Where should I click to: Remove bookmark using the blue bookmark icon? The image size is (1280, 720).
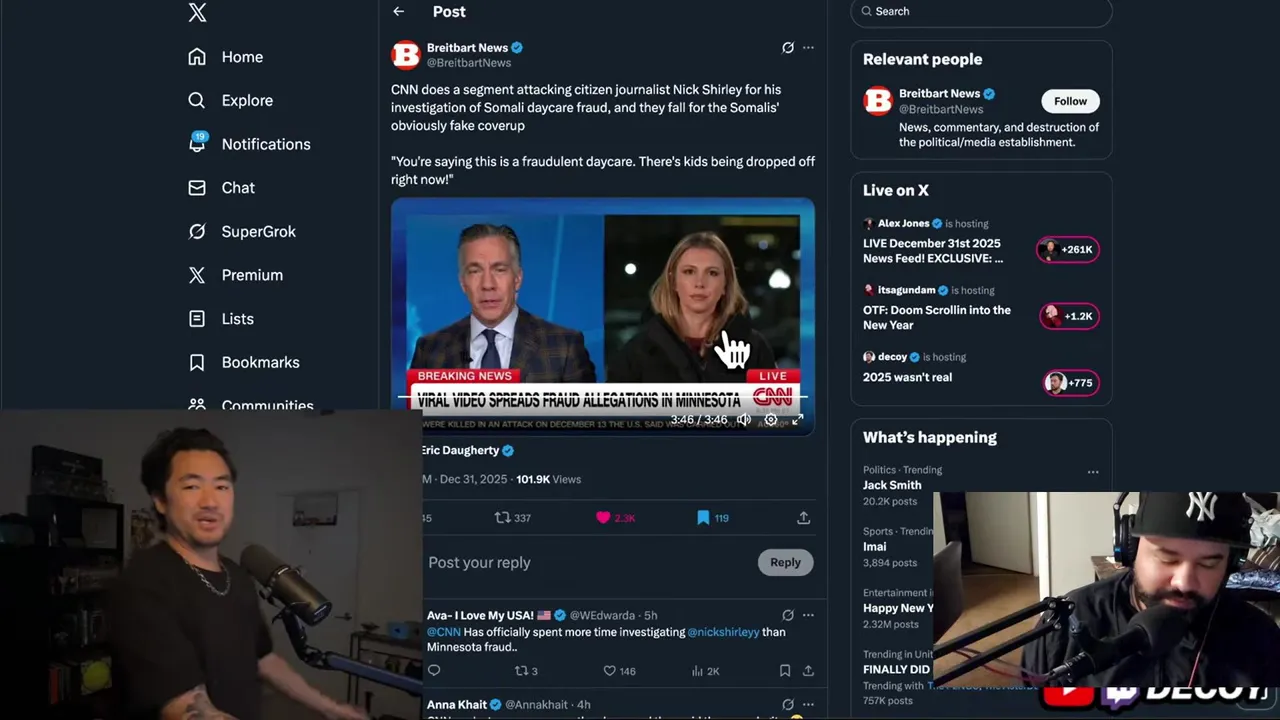pos(703,518)
